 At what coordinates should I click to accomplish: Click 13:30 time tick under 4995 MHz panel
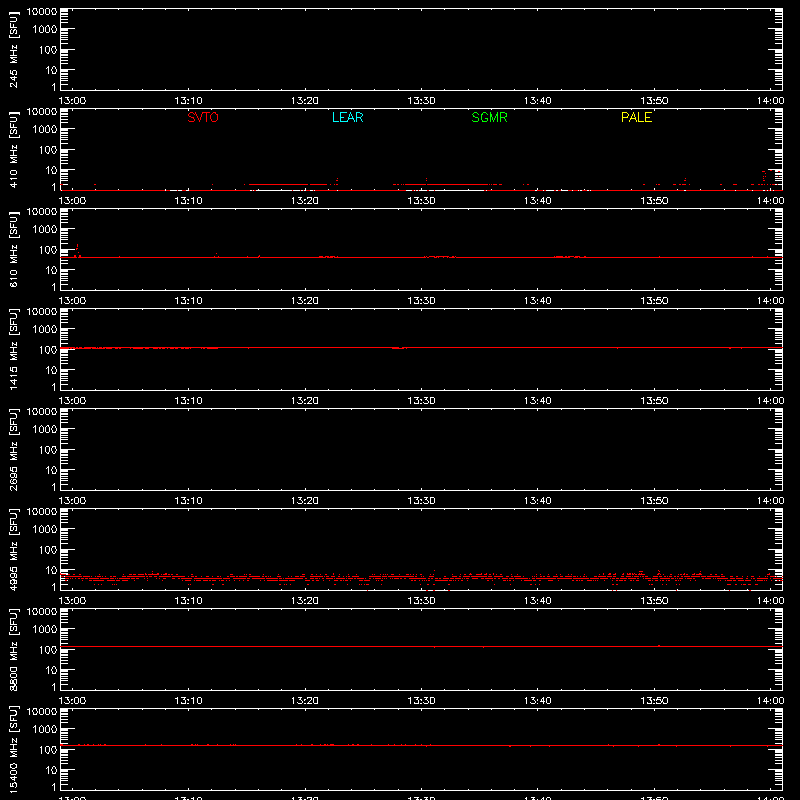(x=421, y=601)
